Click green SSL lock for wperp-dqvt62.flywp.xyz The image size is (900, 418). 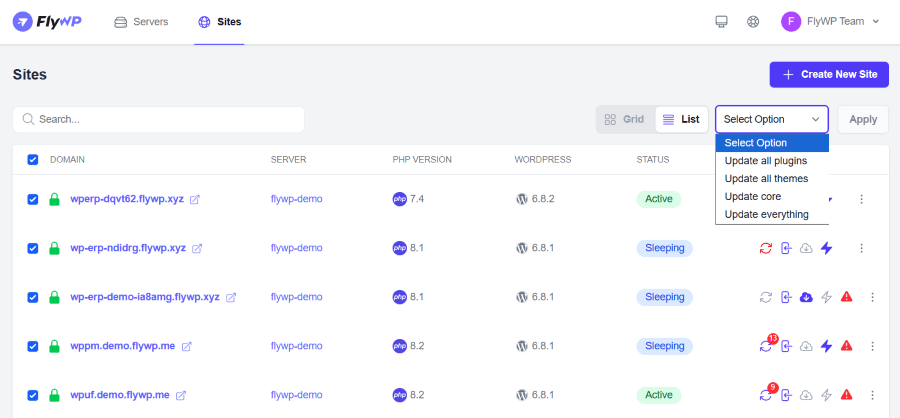pyautogui.click(x=54, y=199)
